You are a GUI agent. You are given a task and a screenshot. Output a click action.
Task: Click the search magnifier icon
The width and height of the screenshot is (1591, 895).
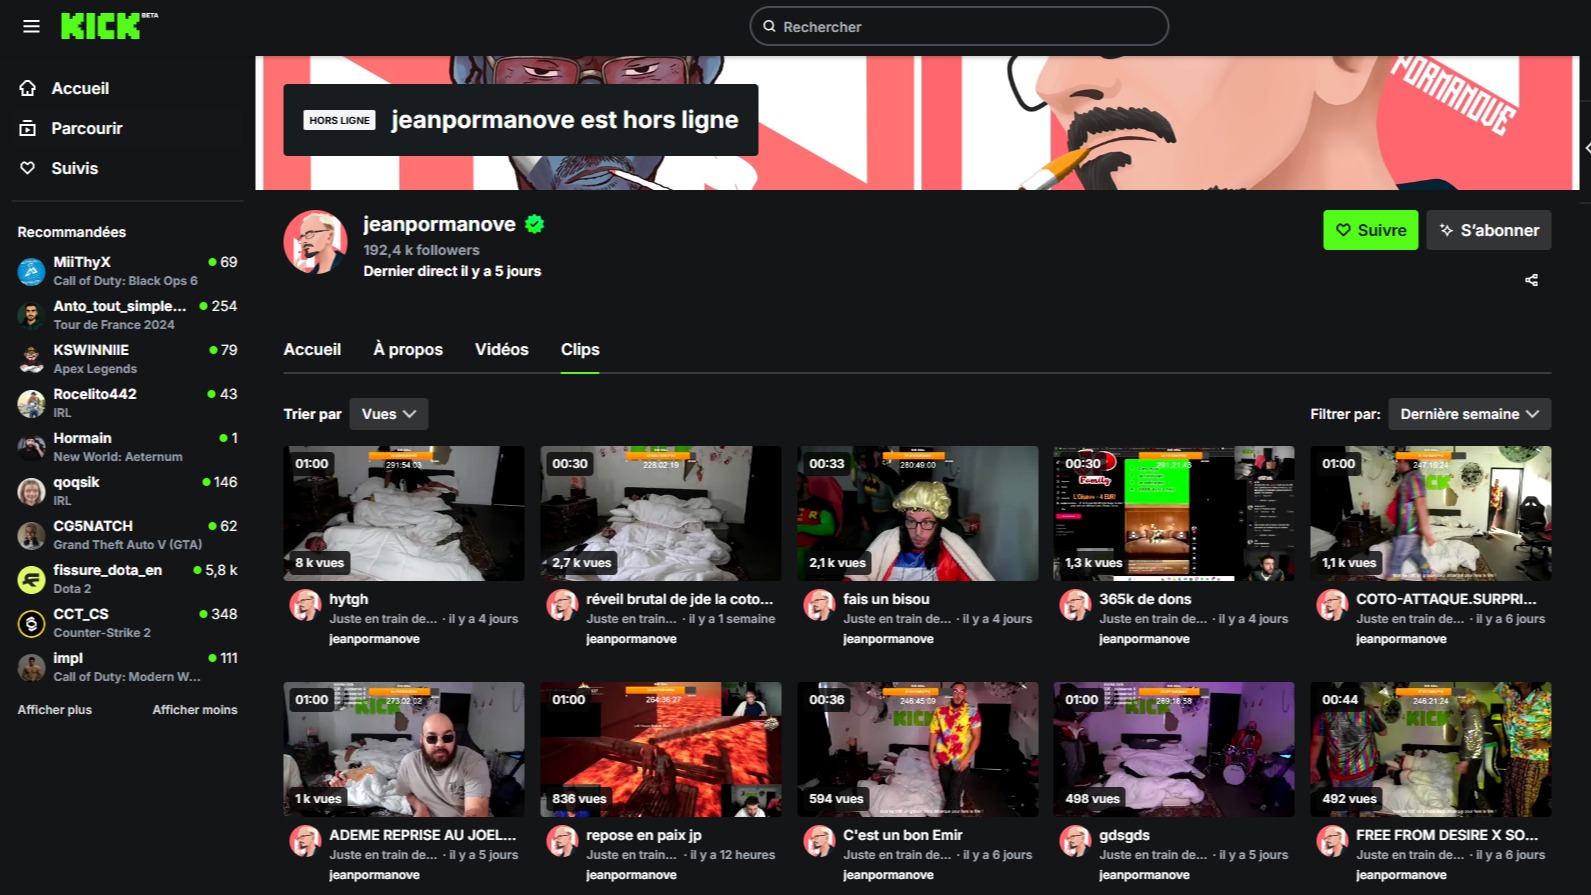coord(769,26)
